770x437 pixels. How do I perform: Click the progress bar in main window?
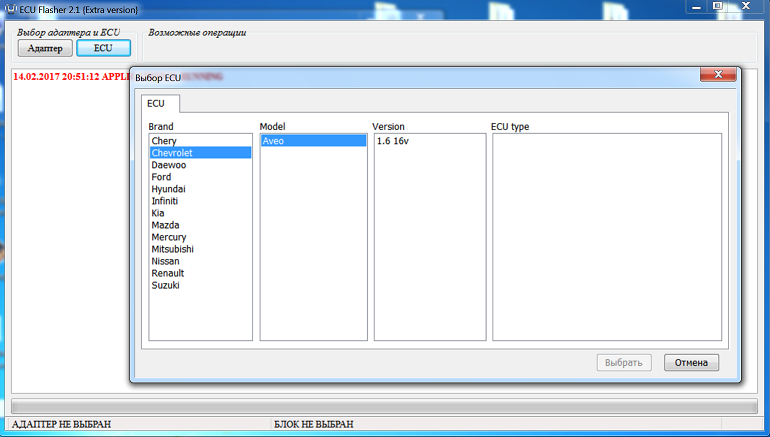click(x=384, y=406)
